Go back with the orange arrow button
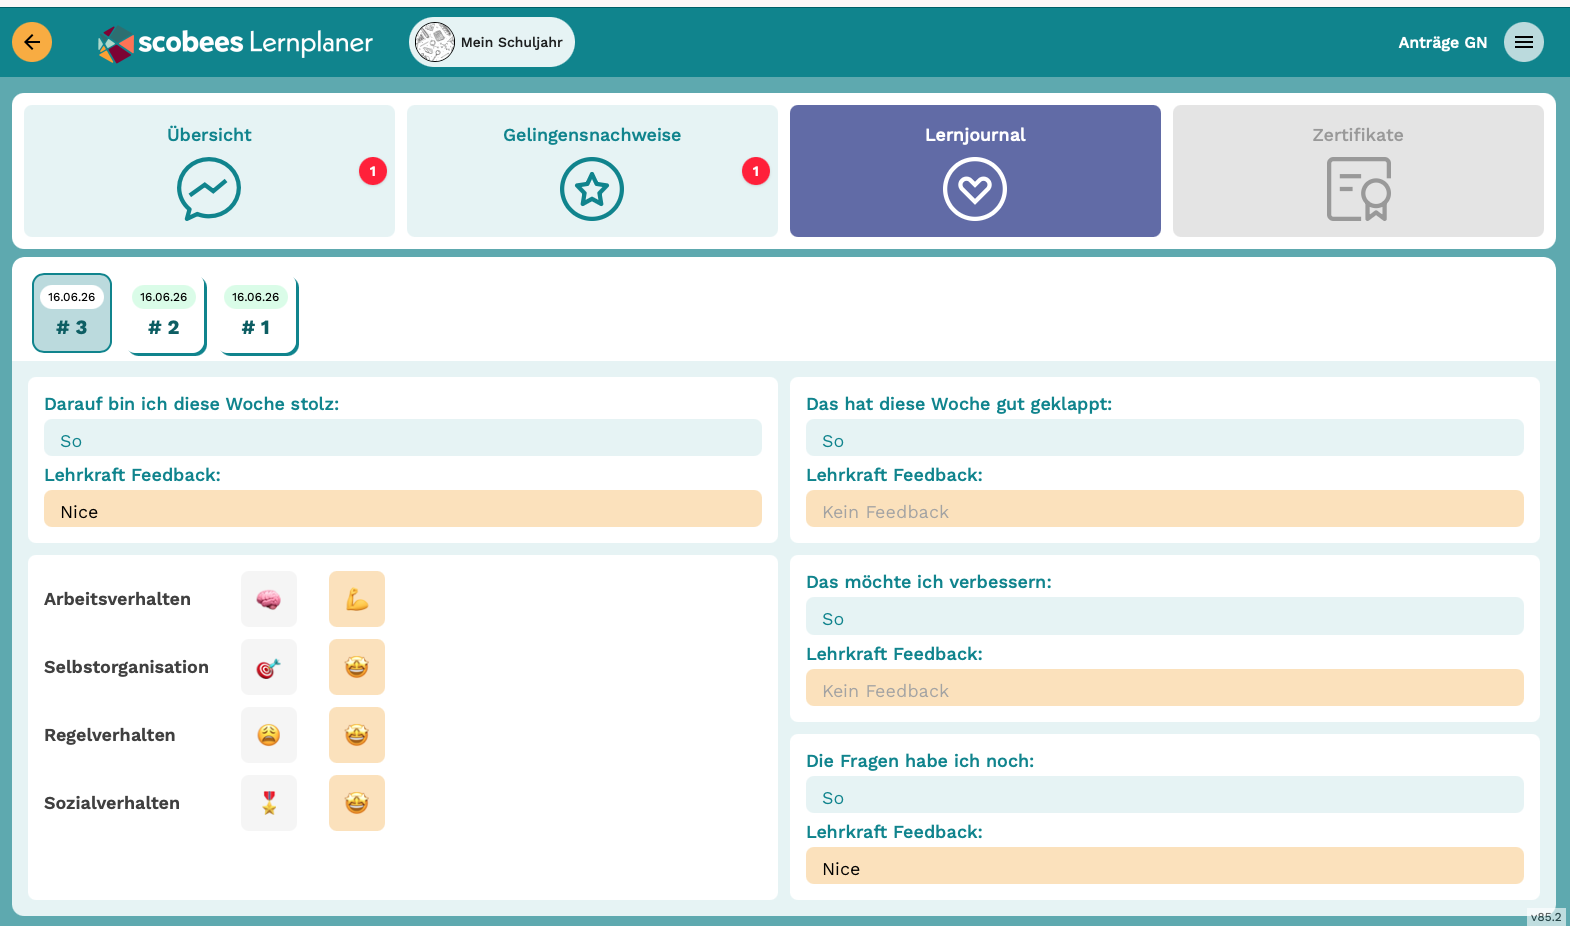The height and width of the screenshot is (926, 1570). pos(32,42)
